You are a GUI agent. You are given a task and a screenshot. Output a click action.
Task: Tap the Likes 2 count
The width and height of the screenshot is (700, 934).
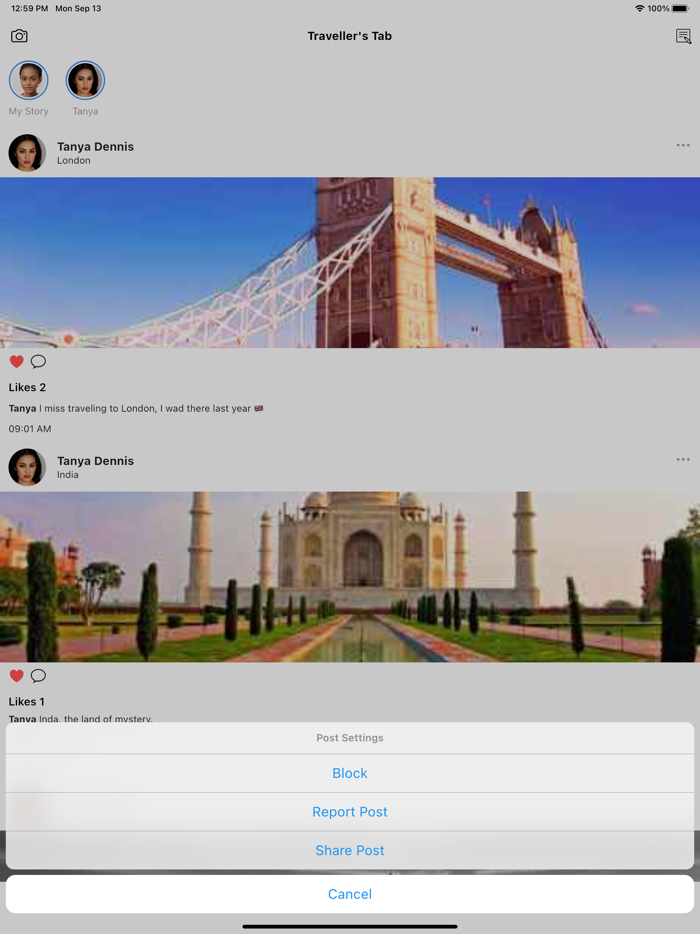(27, 387)
